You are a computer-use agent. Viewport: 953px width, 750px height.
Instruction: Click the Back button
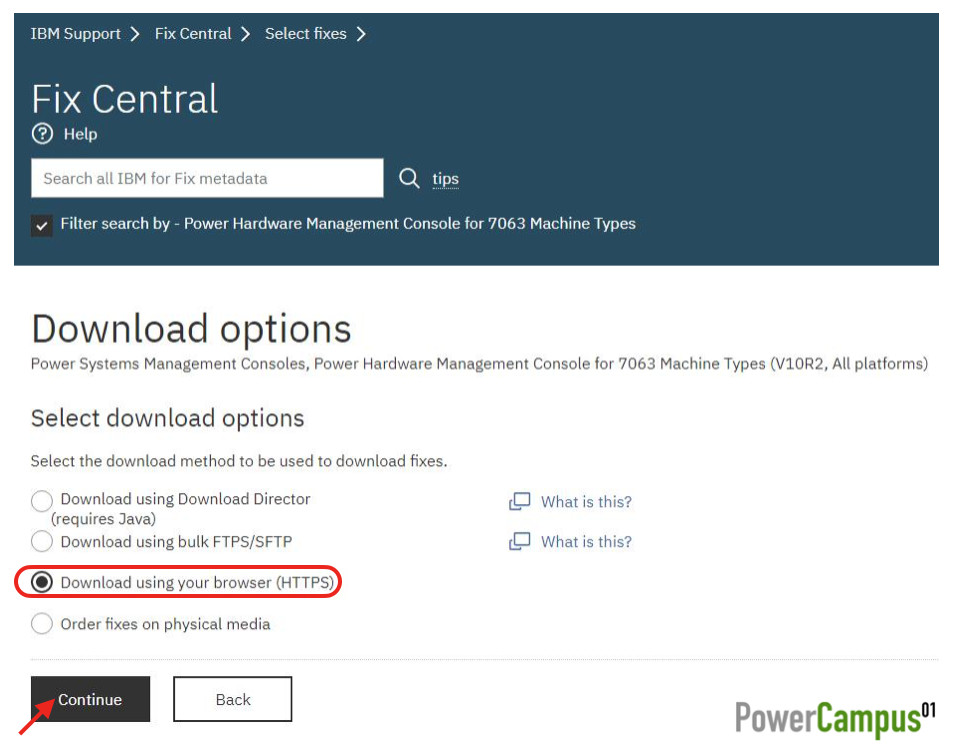[233, 699]
